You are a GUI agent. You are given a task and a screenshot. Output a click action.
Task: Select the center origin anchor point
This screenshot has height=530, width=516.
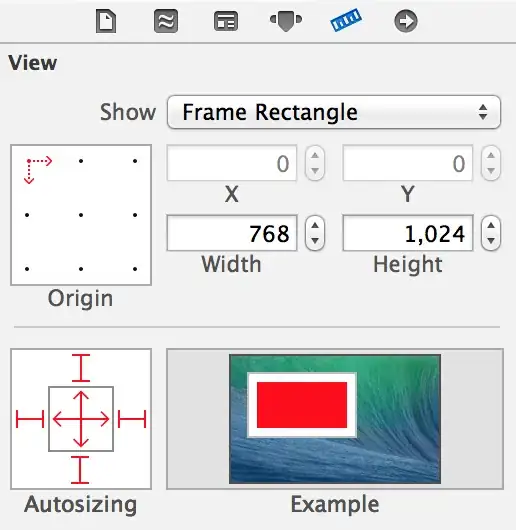point(81,215)
